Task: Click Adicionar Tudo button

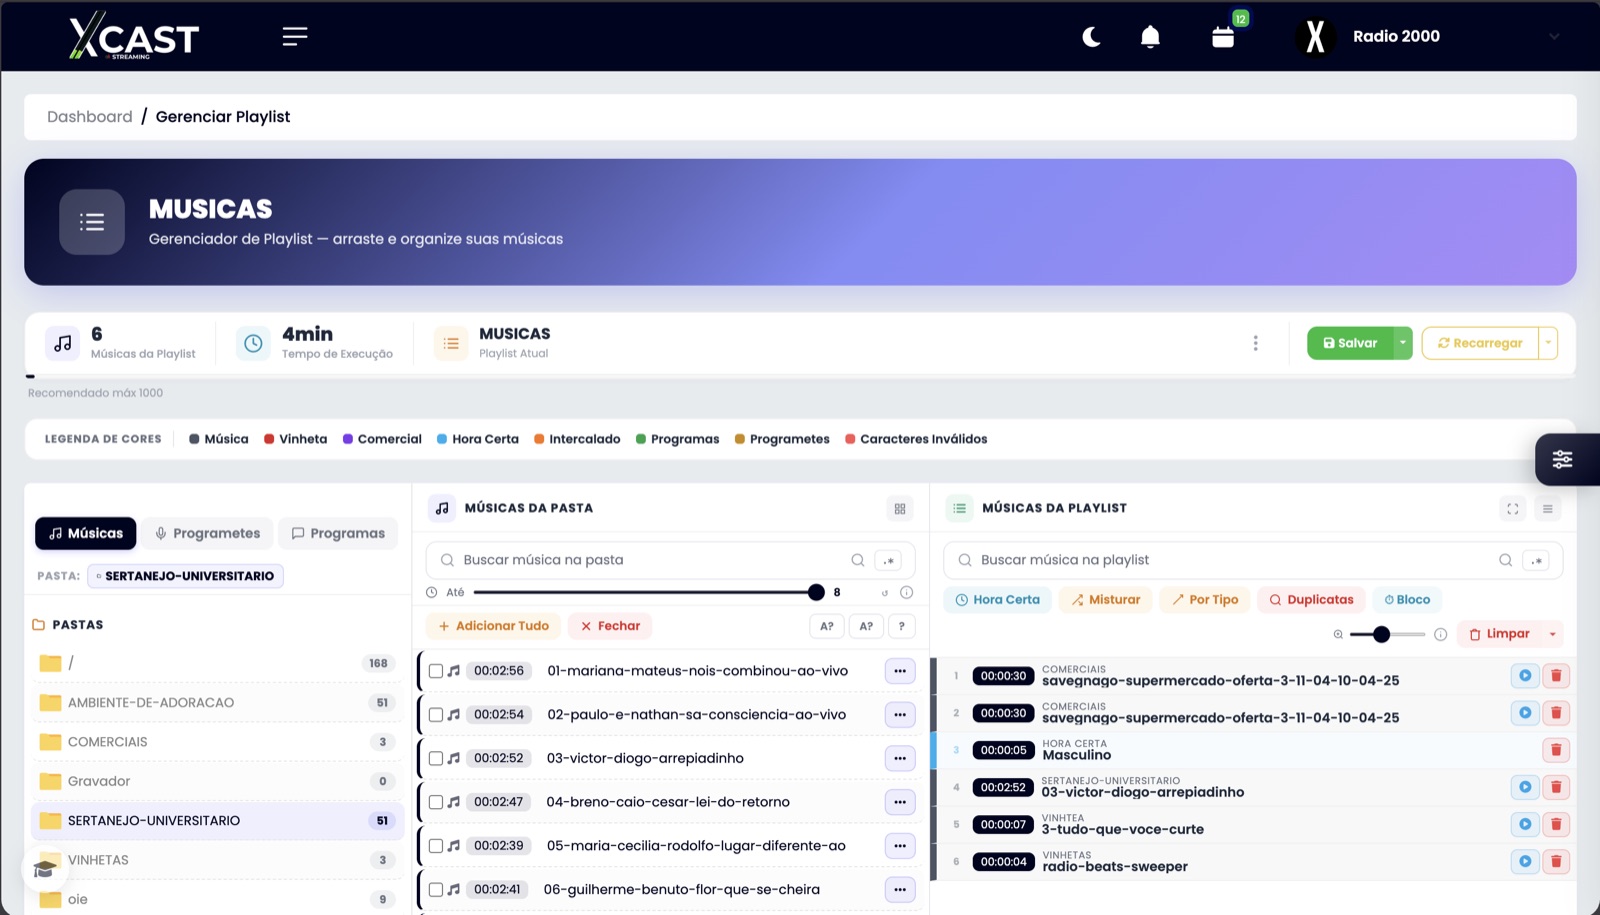Action: [493, 626]
